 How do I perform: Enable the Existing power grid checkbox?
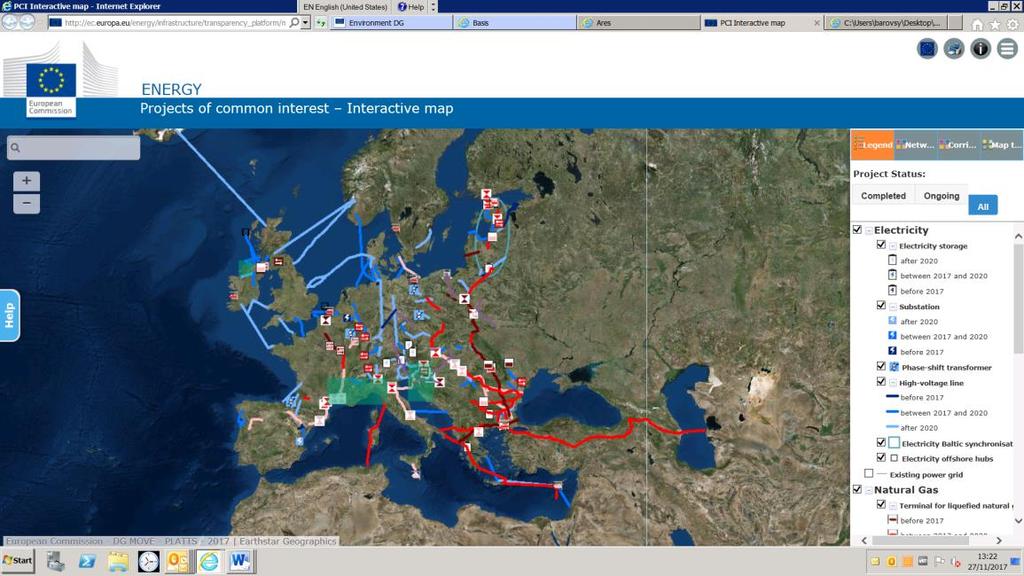[869, 473]
